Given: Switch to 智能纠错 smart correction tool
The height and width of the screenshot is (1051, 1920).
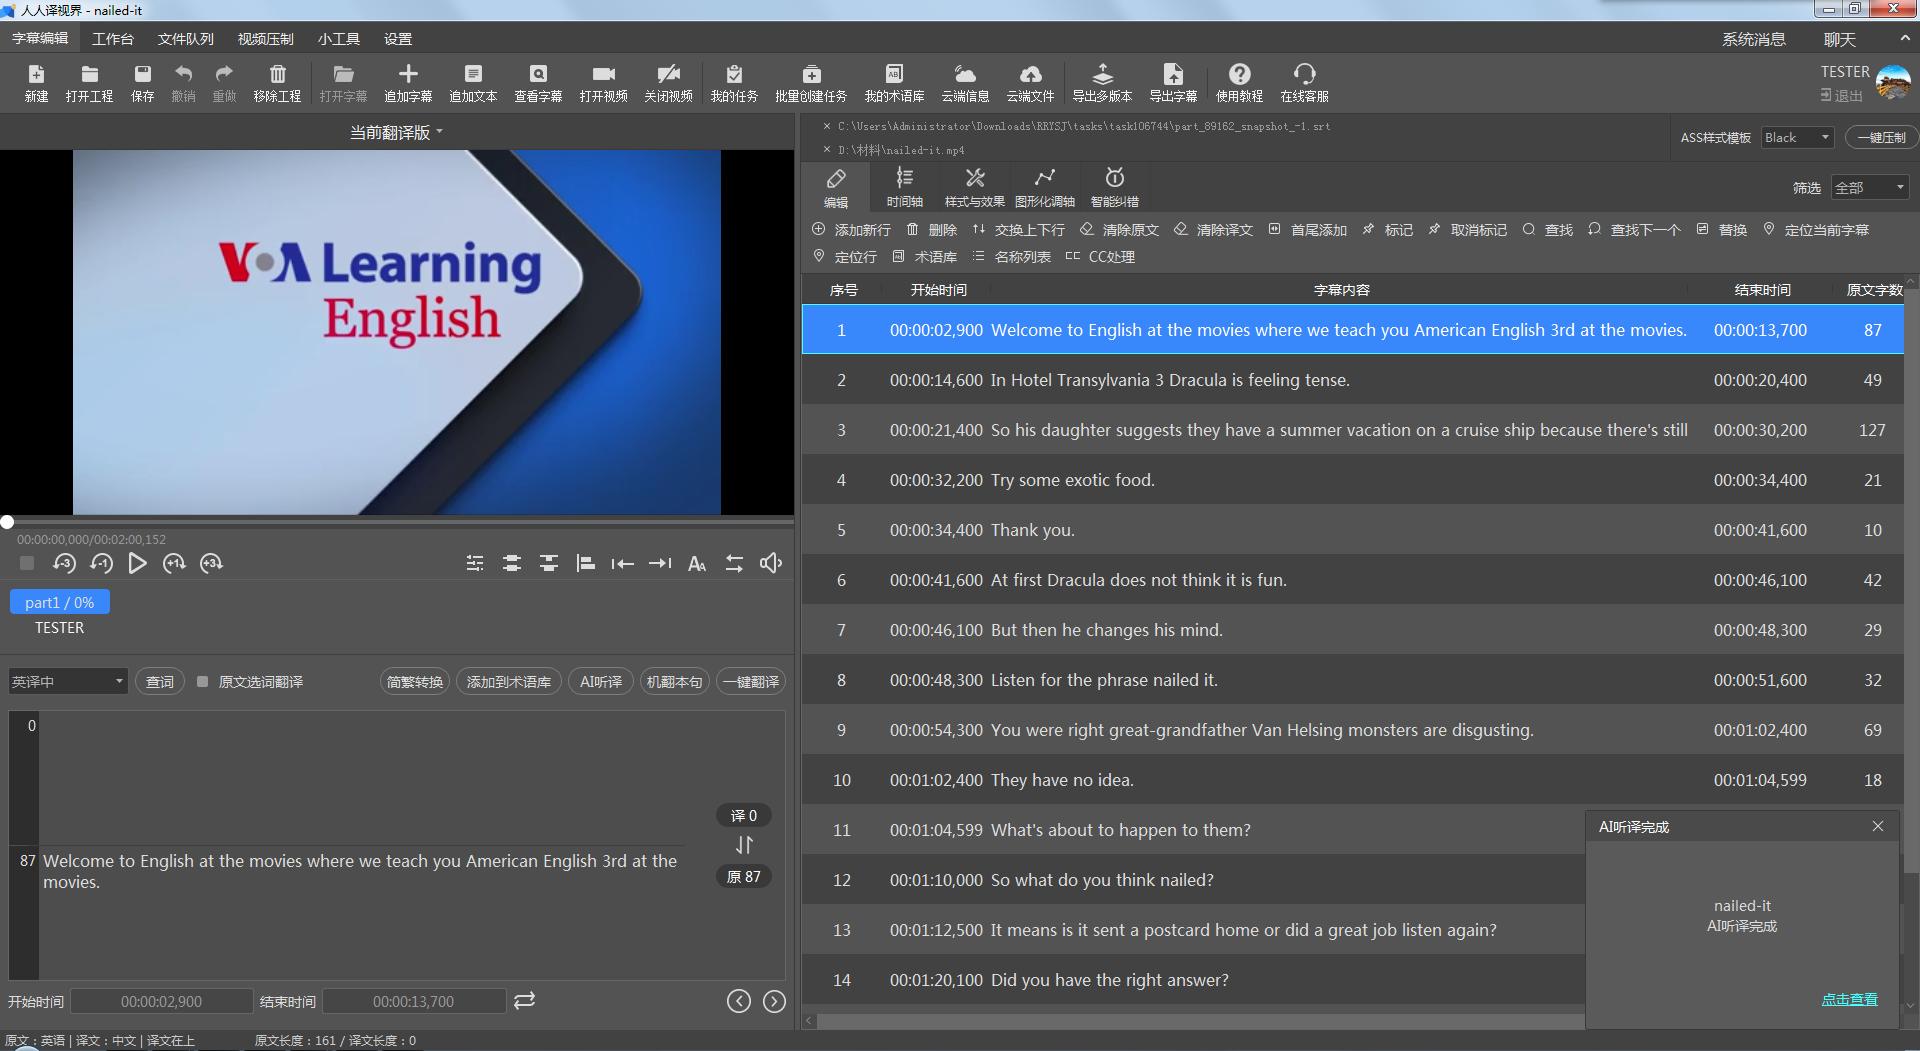Looking at the screenshot, I should (1114, 187).
